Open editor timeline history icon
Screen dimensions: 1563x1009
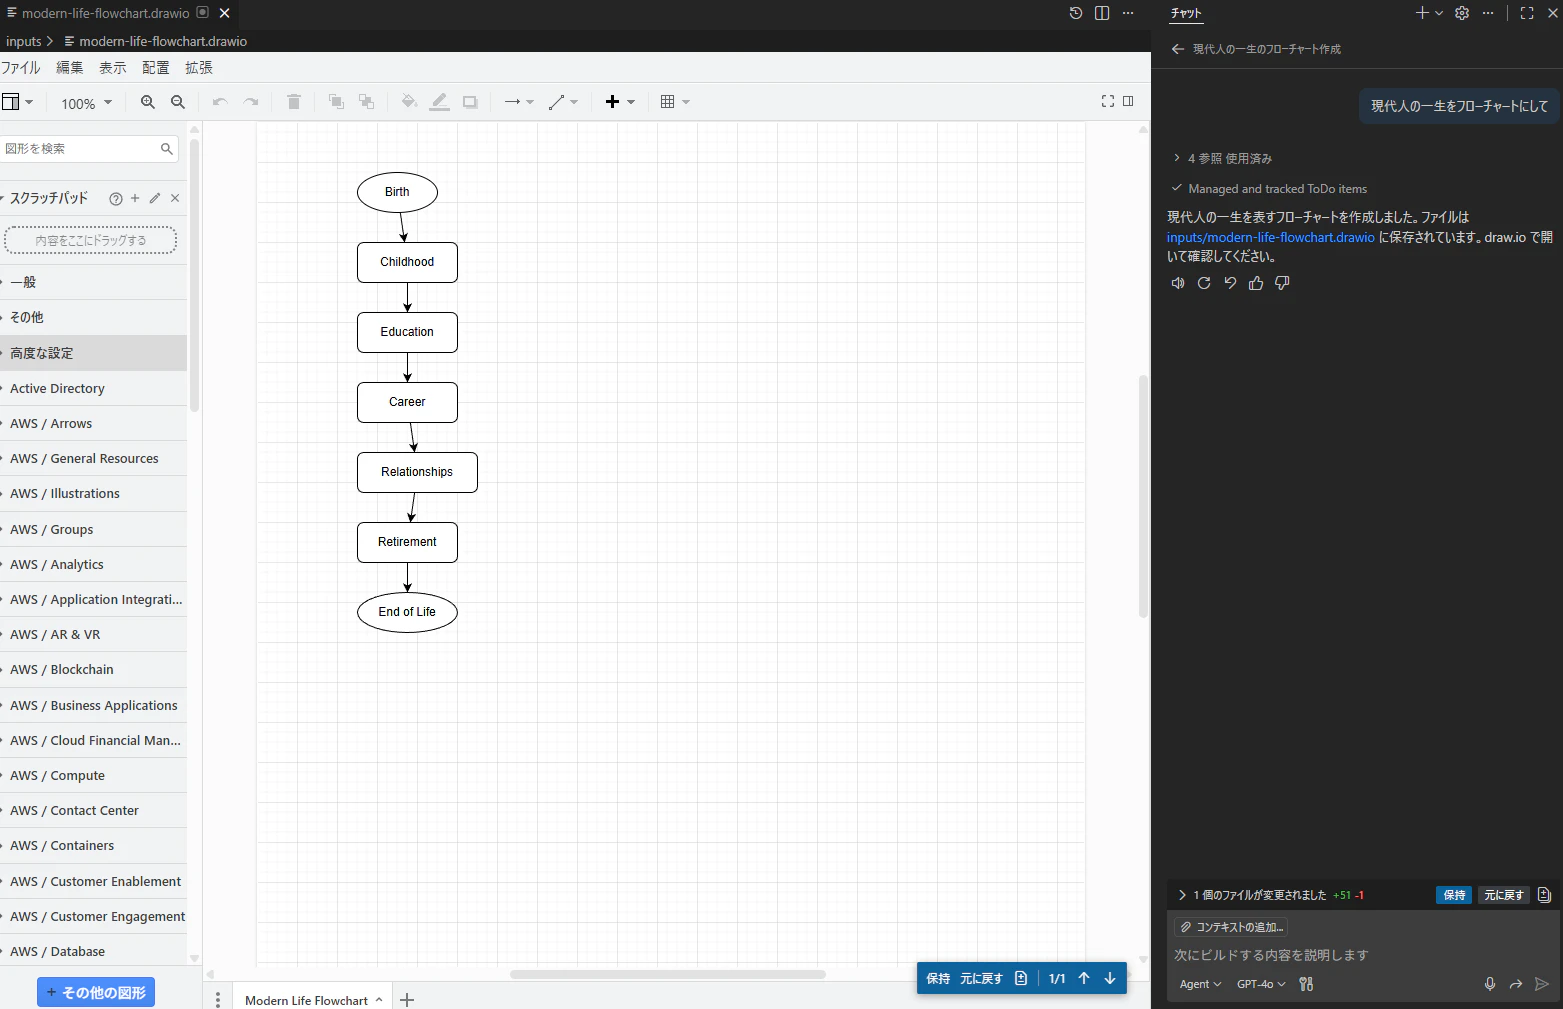[x=1076, y=13]
